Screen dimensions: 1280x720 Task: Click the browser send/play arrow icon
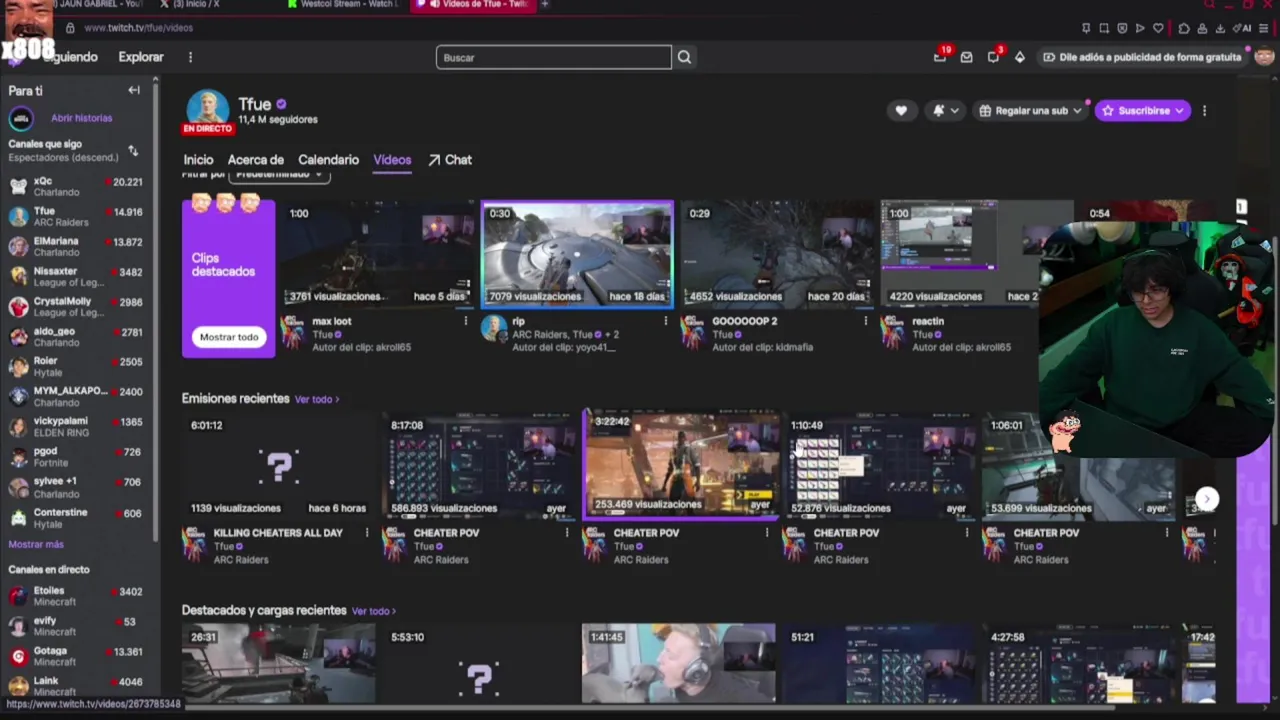click(1140, 28)
